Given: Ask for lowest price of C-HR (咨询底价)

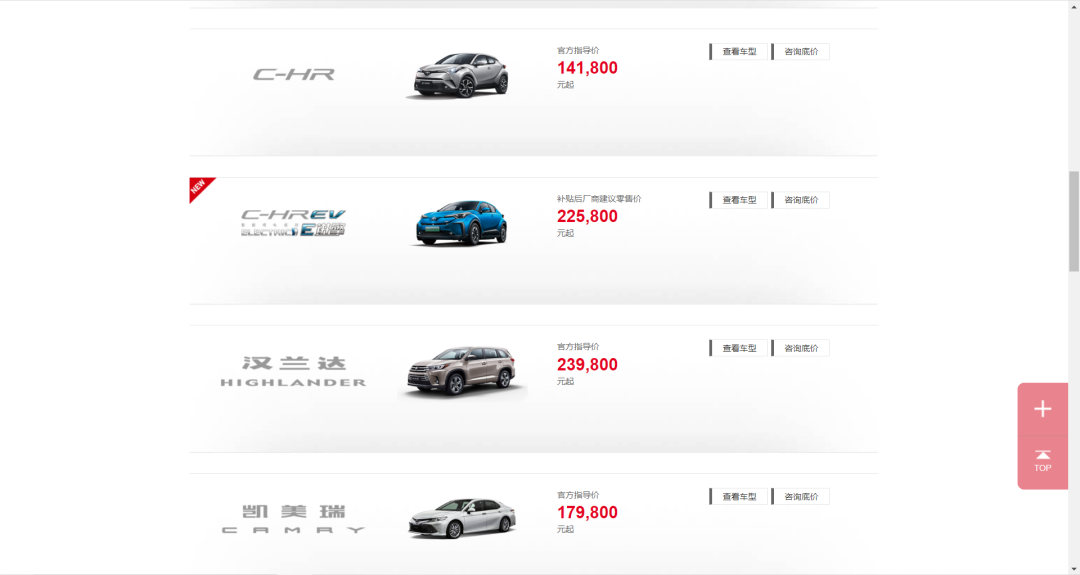Looking at the screenshot, I should pyautogui.click(x=800, y=52).
